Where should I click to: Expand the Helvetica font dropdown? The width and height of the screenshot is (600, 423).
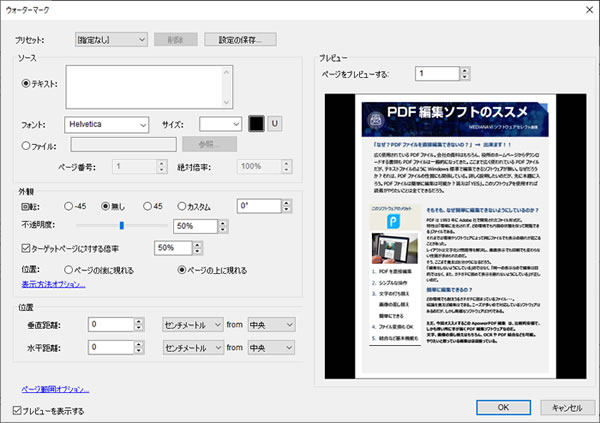click(106, 124)
